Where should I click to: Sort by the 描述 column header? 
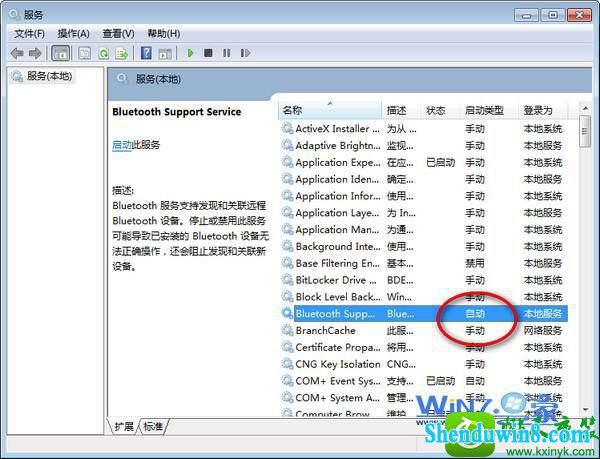click(x=401, y=110)
